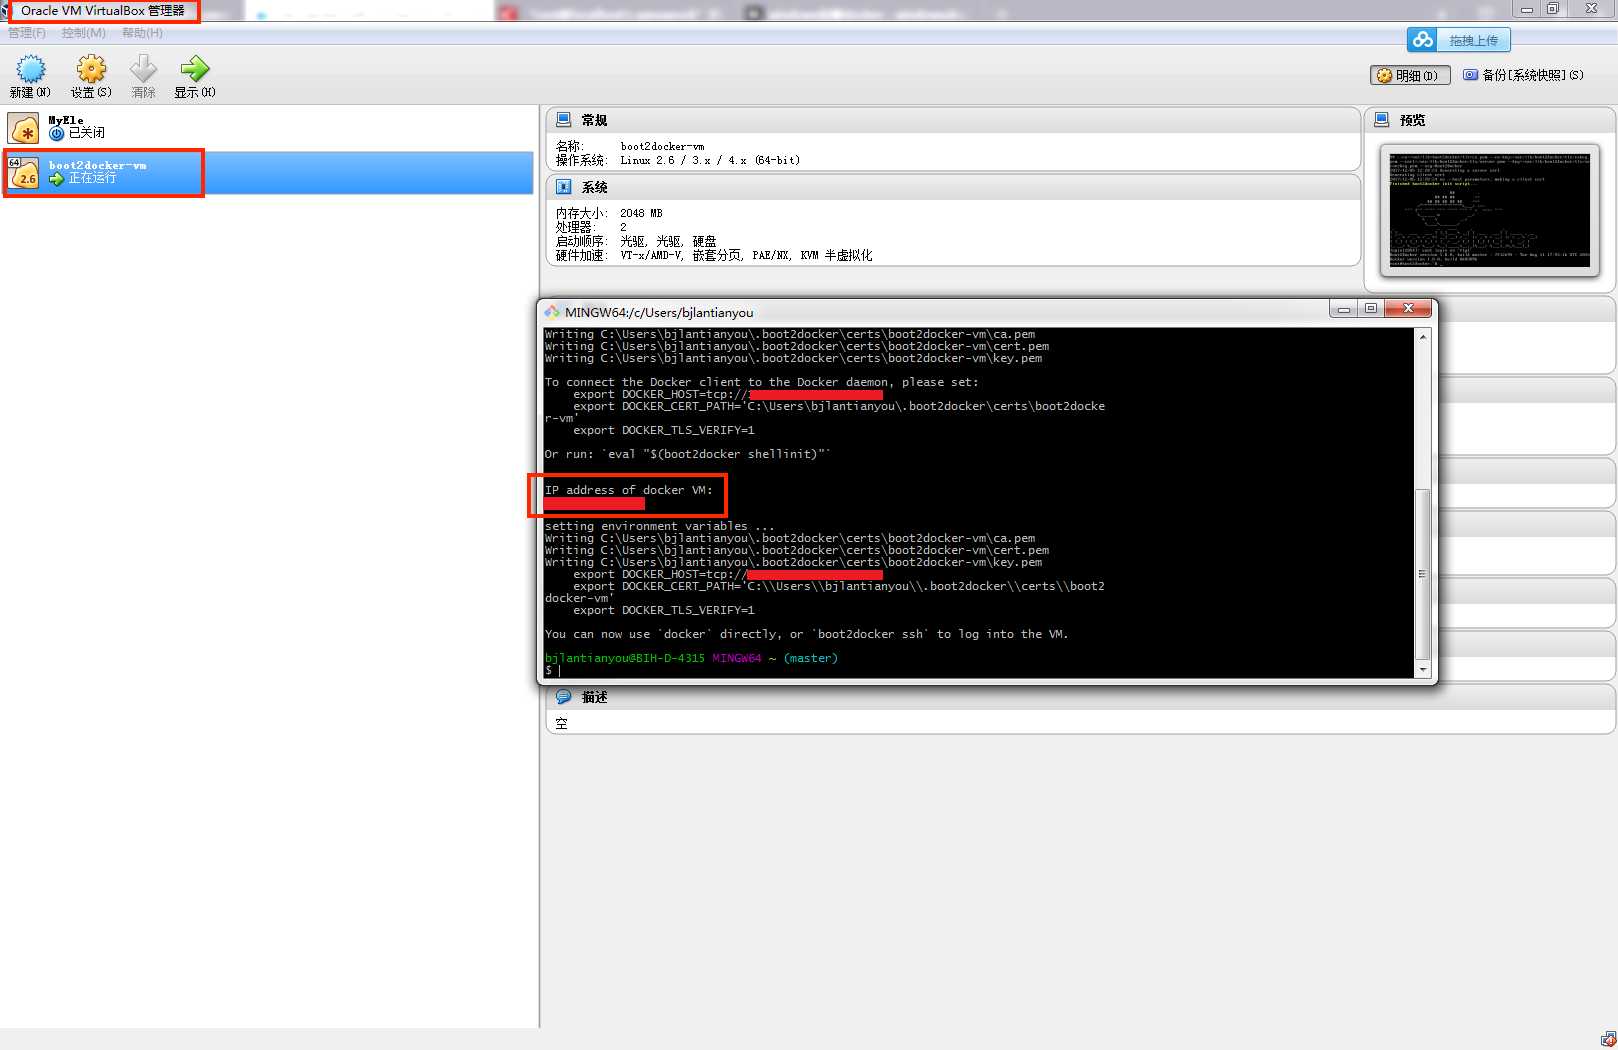1618x1050 pixels.
Task: Select the MyEle virtual machine entry
Action: (x=268, y=127)
